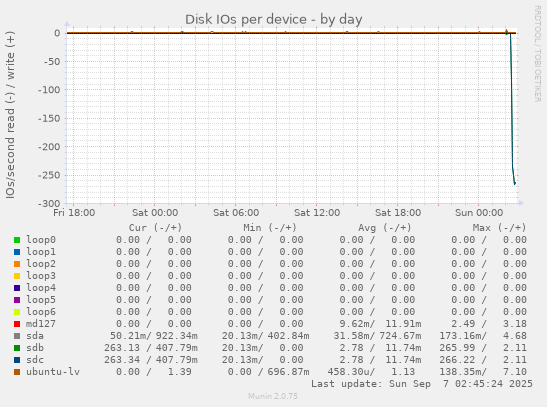Select the loop2 device label
The height and width of the screenshot is (407, 547).
point(41,264)
